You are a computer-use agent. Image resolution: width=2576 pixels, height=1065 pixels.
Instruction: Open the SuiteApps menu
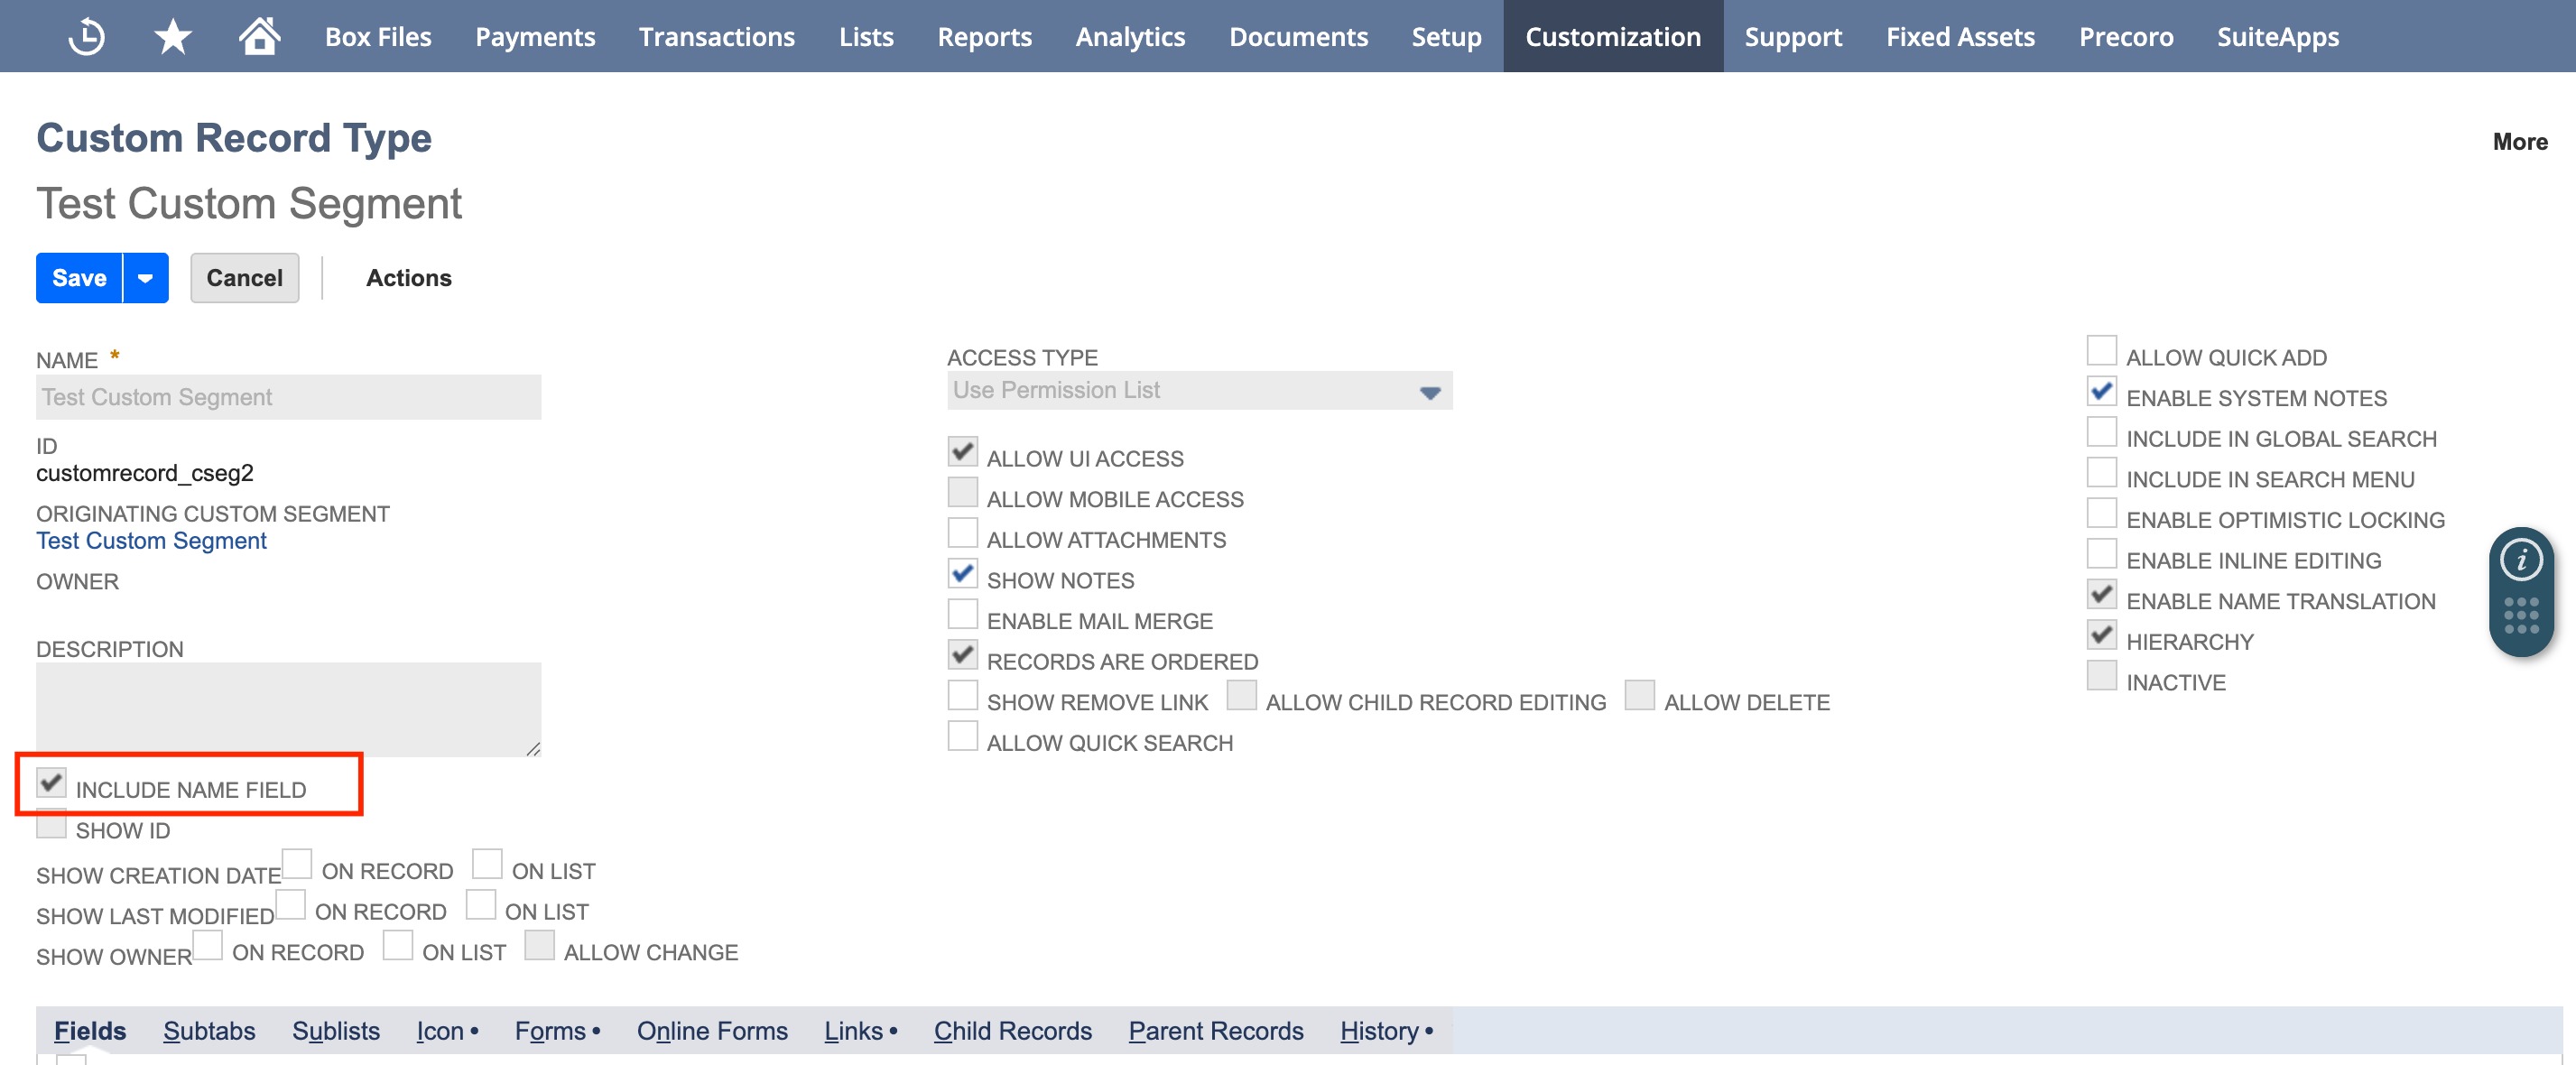pos(2278,37)
